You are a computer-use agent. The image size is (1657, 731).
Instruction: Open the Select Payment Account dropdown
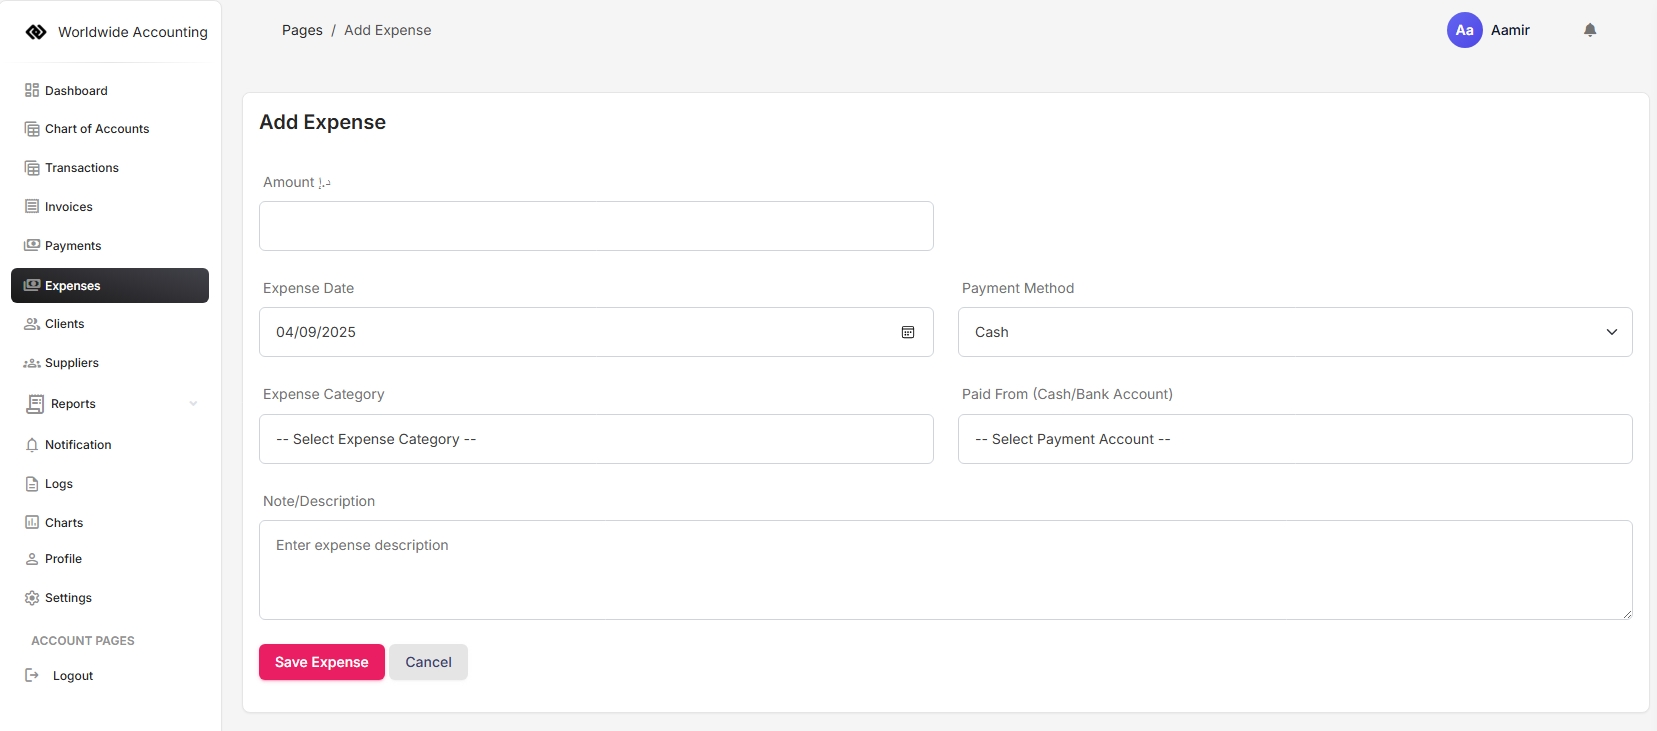(x=1294, y=439)
